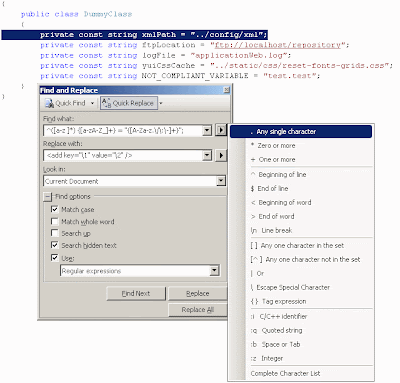Click NOT_COMPLIANT_VARIABLE in the code
This screenshot has width=400, height=383.
[195, 76]
